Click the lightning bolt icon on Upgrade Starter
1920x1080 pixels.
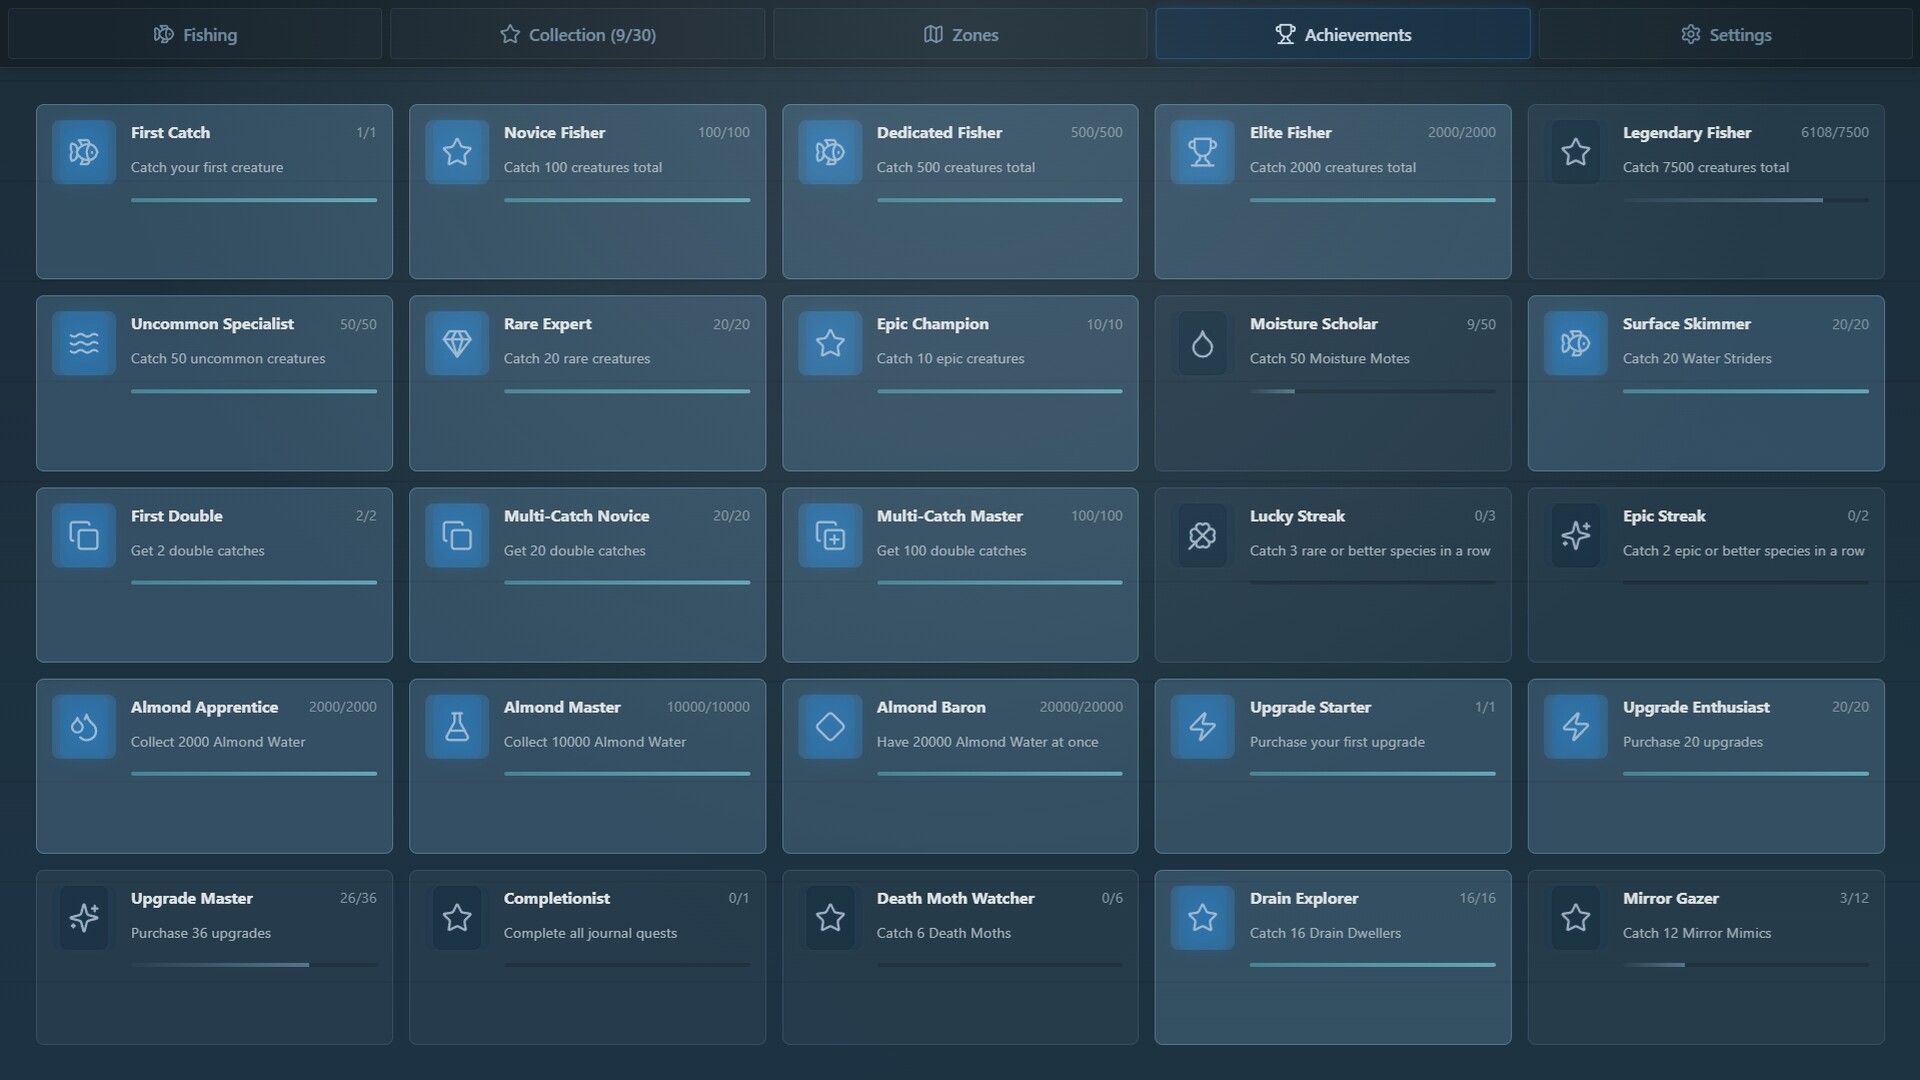click(1202, 727)
